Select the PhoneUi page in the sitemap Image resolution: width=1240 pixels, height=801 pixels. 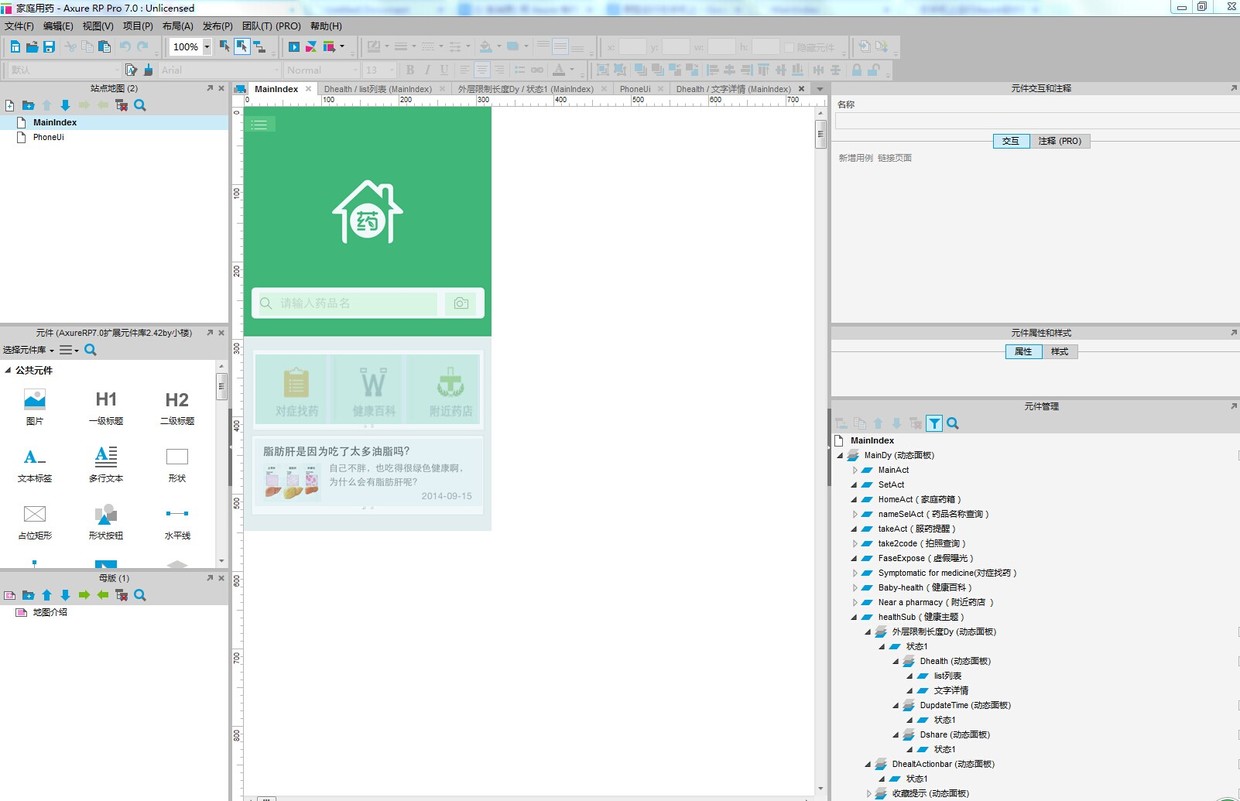coord(48,137)
